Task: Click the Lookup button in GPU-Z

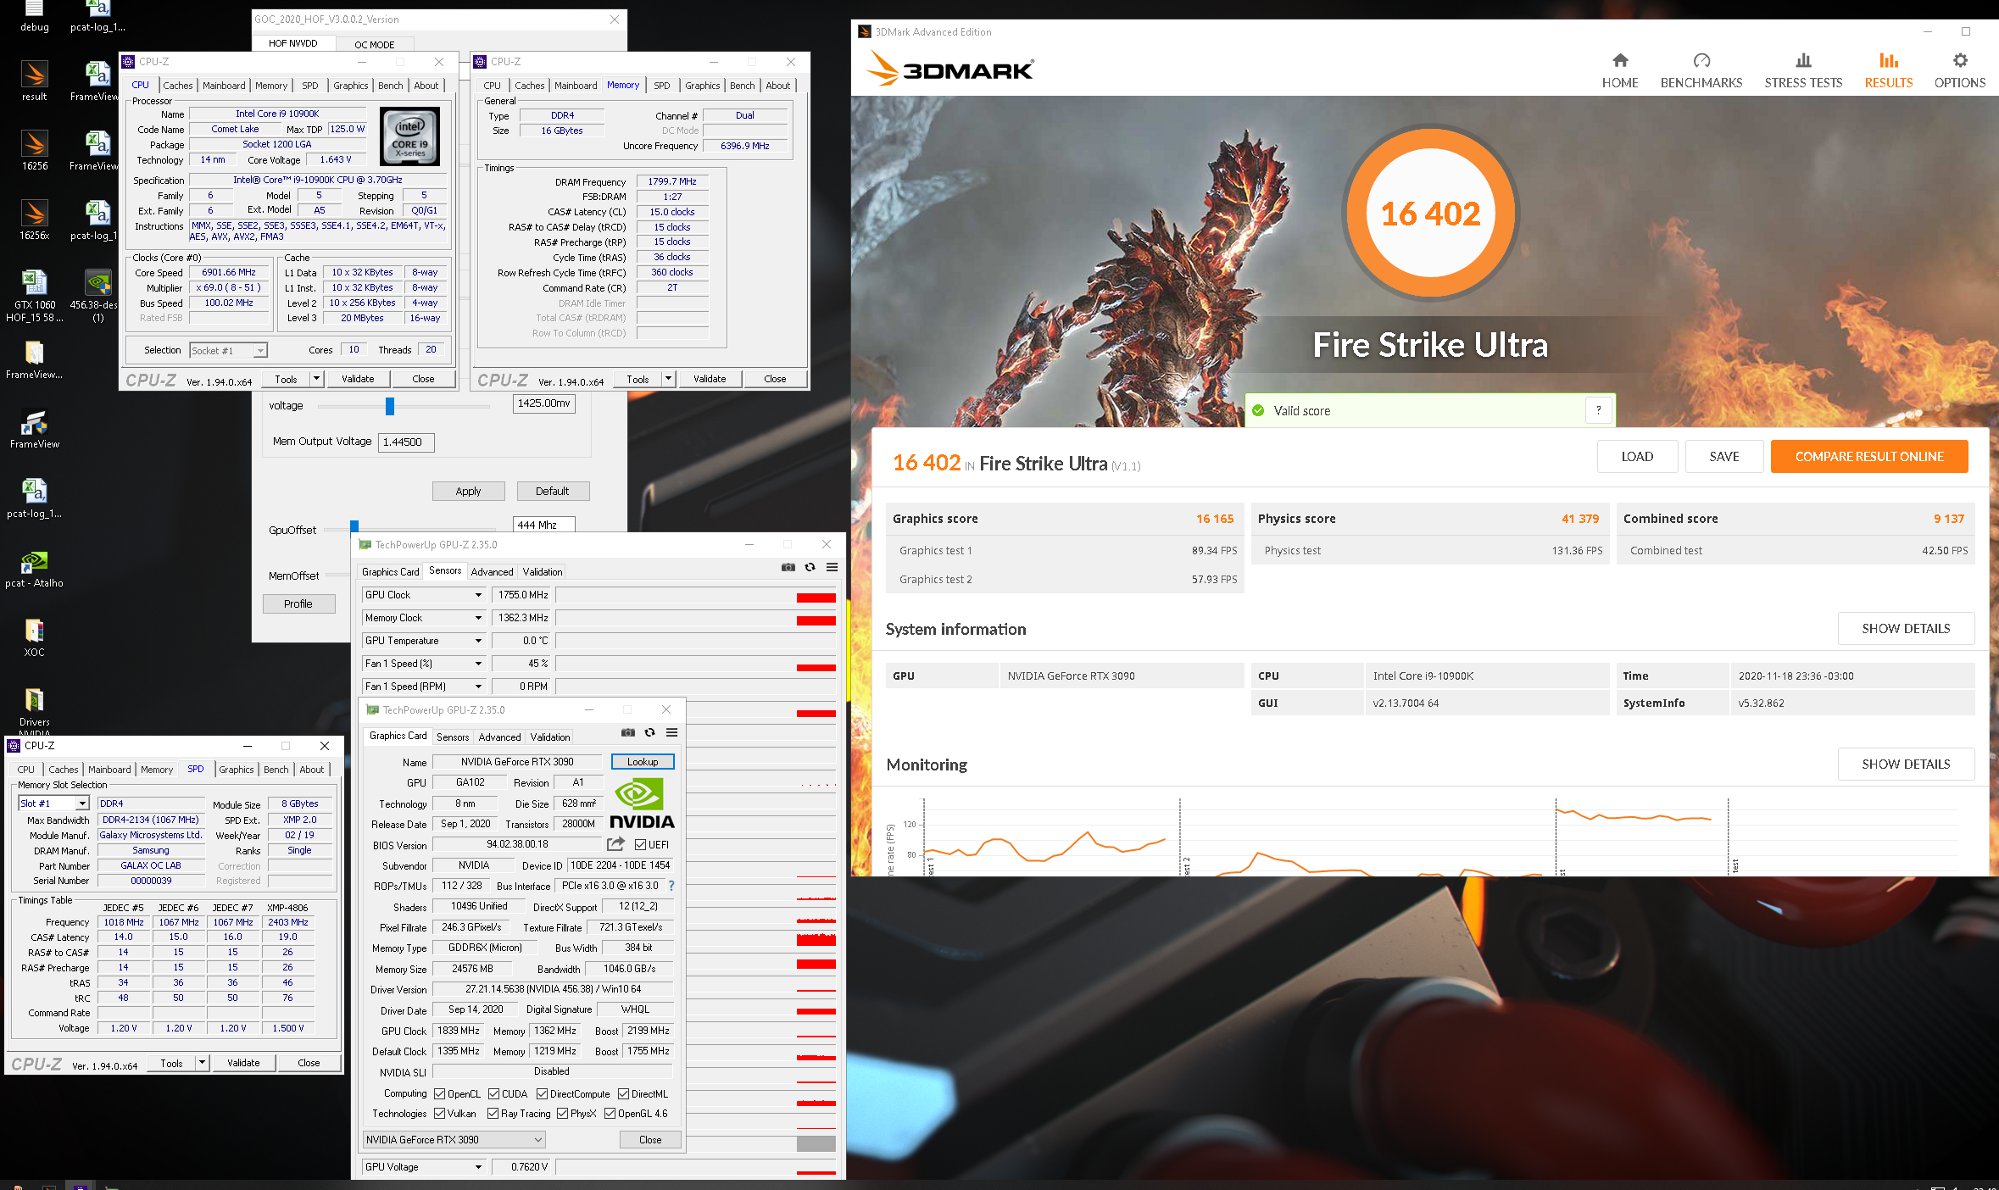Action: (642, 762)
